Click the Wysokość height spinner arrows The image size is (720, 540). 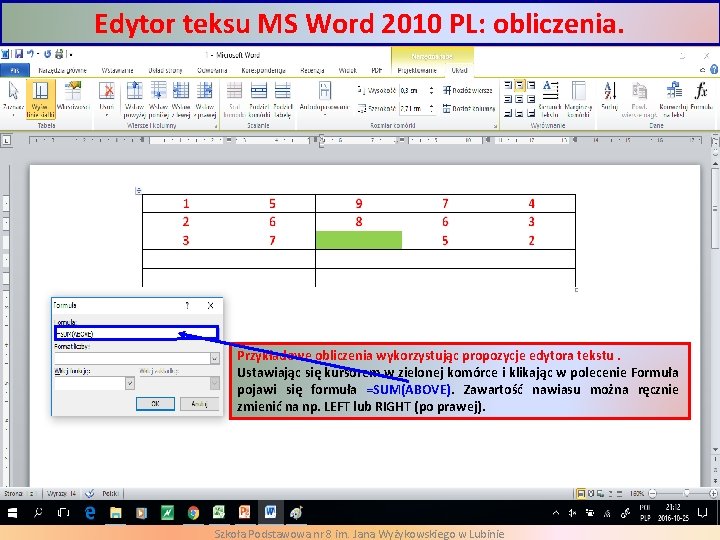tap(431, 90)
